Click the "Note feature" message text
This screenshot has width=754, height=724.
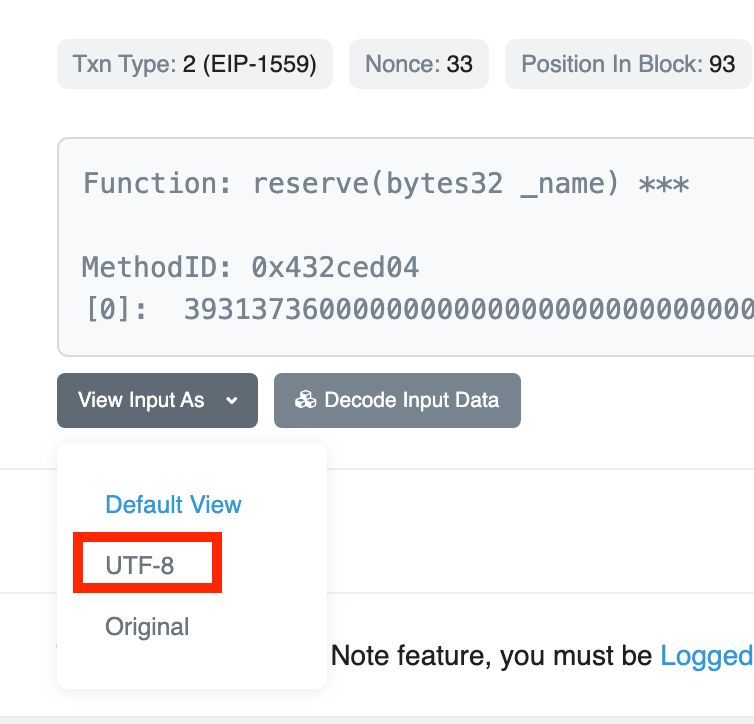click(x=490, y=656)
